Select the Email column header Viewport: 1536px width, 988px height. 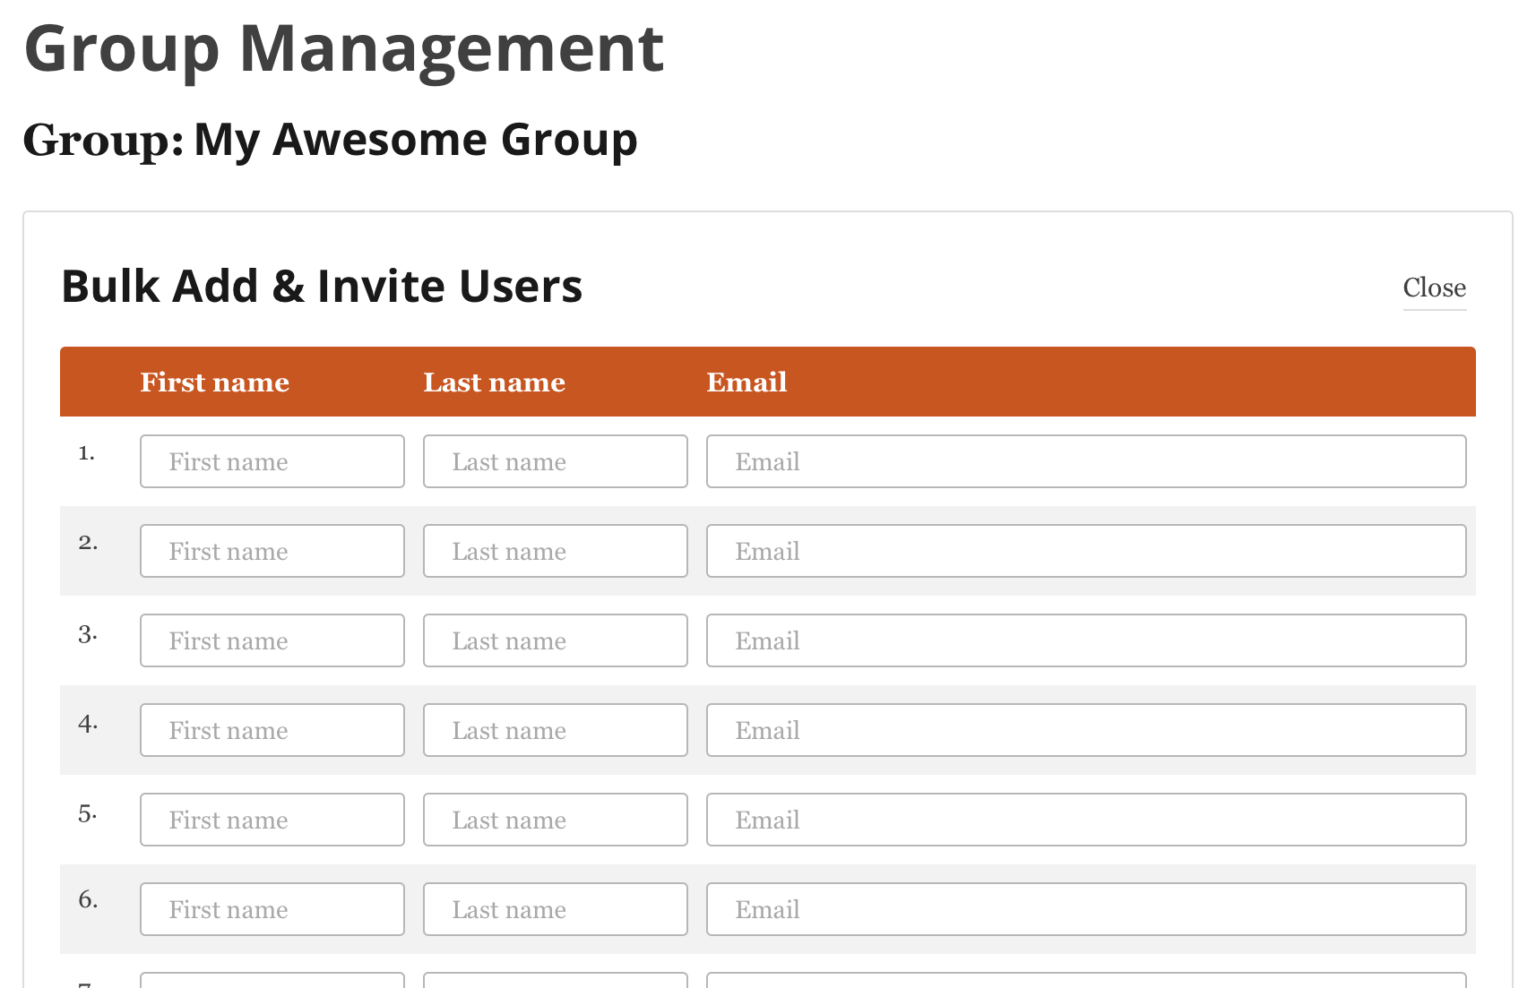click(746, 382)
